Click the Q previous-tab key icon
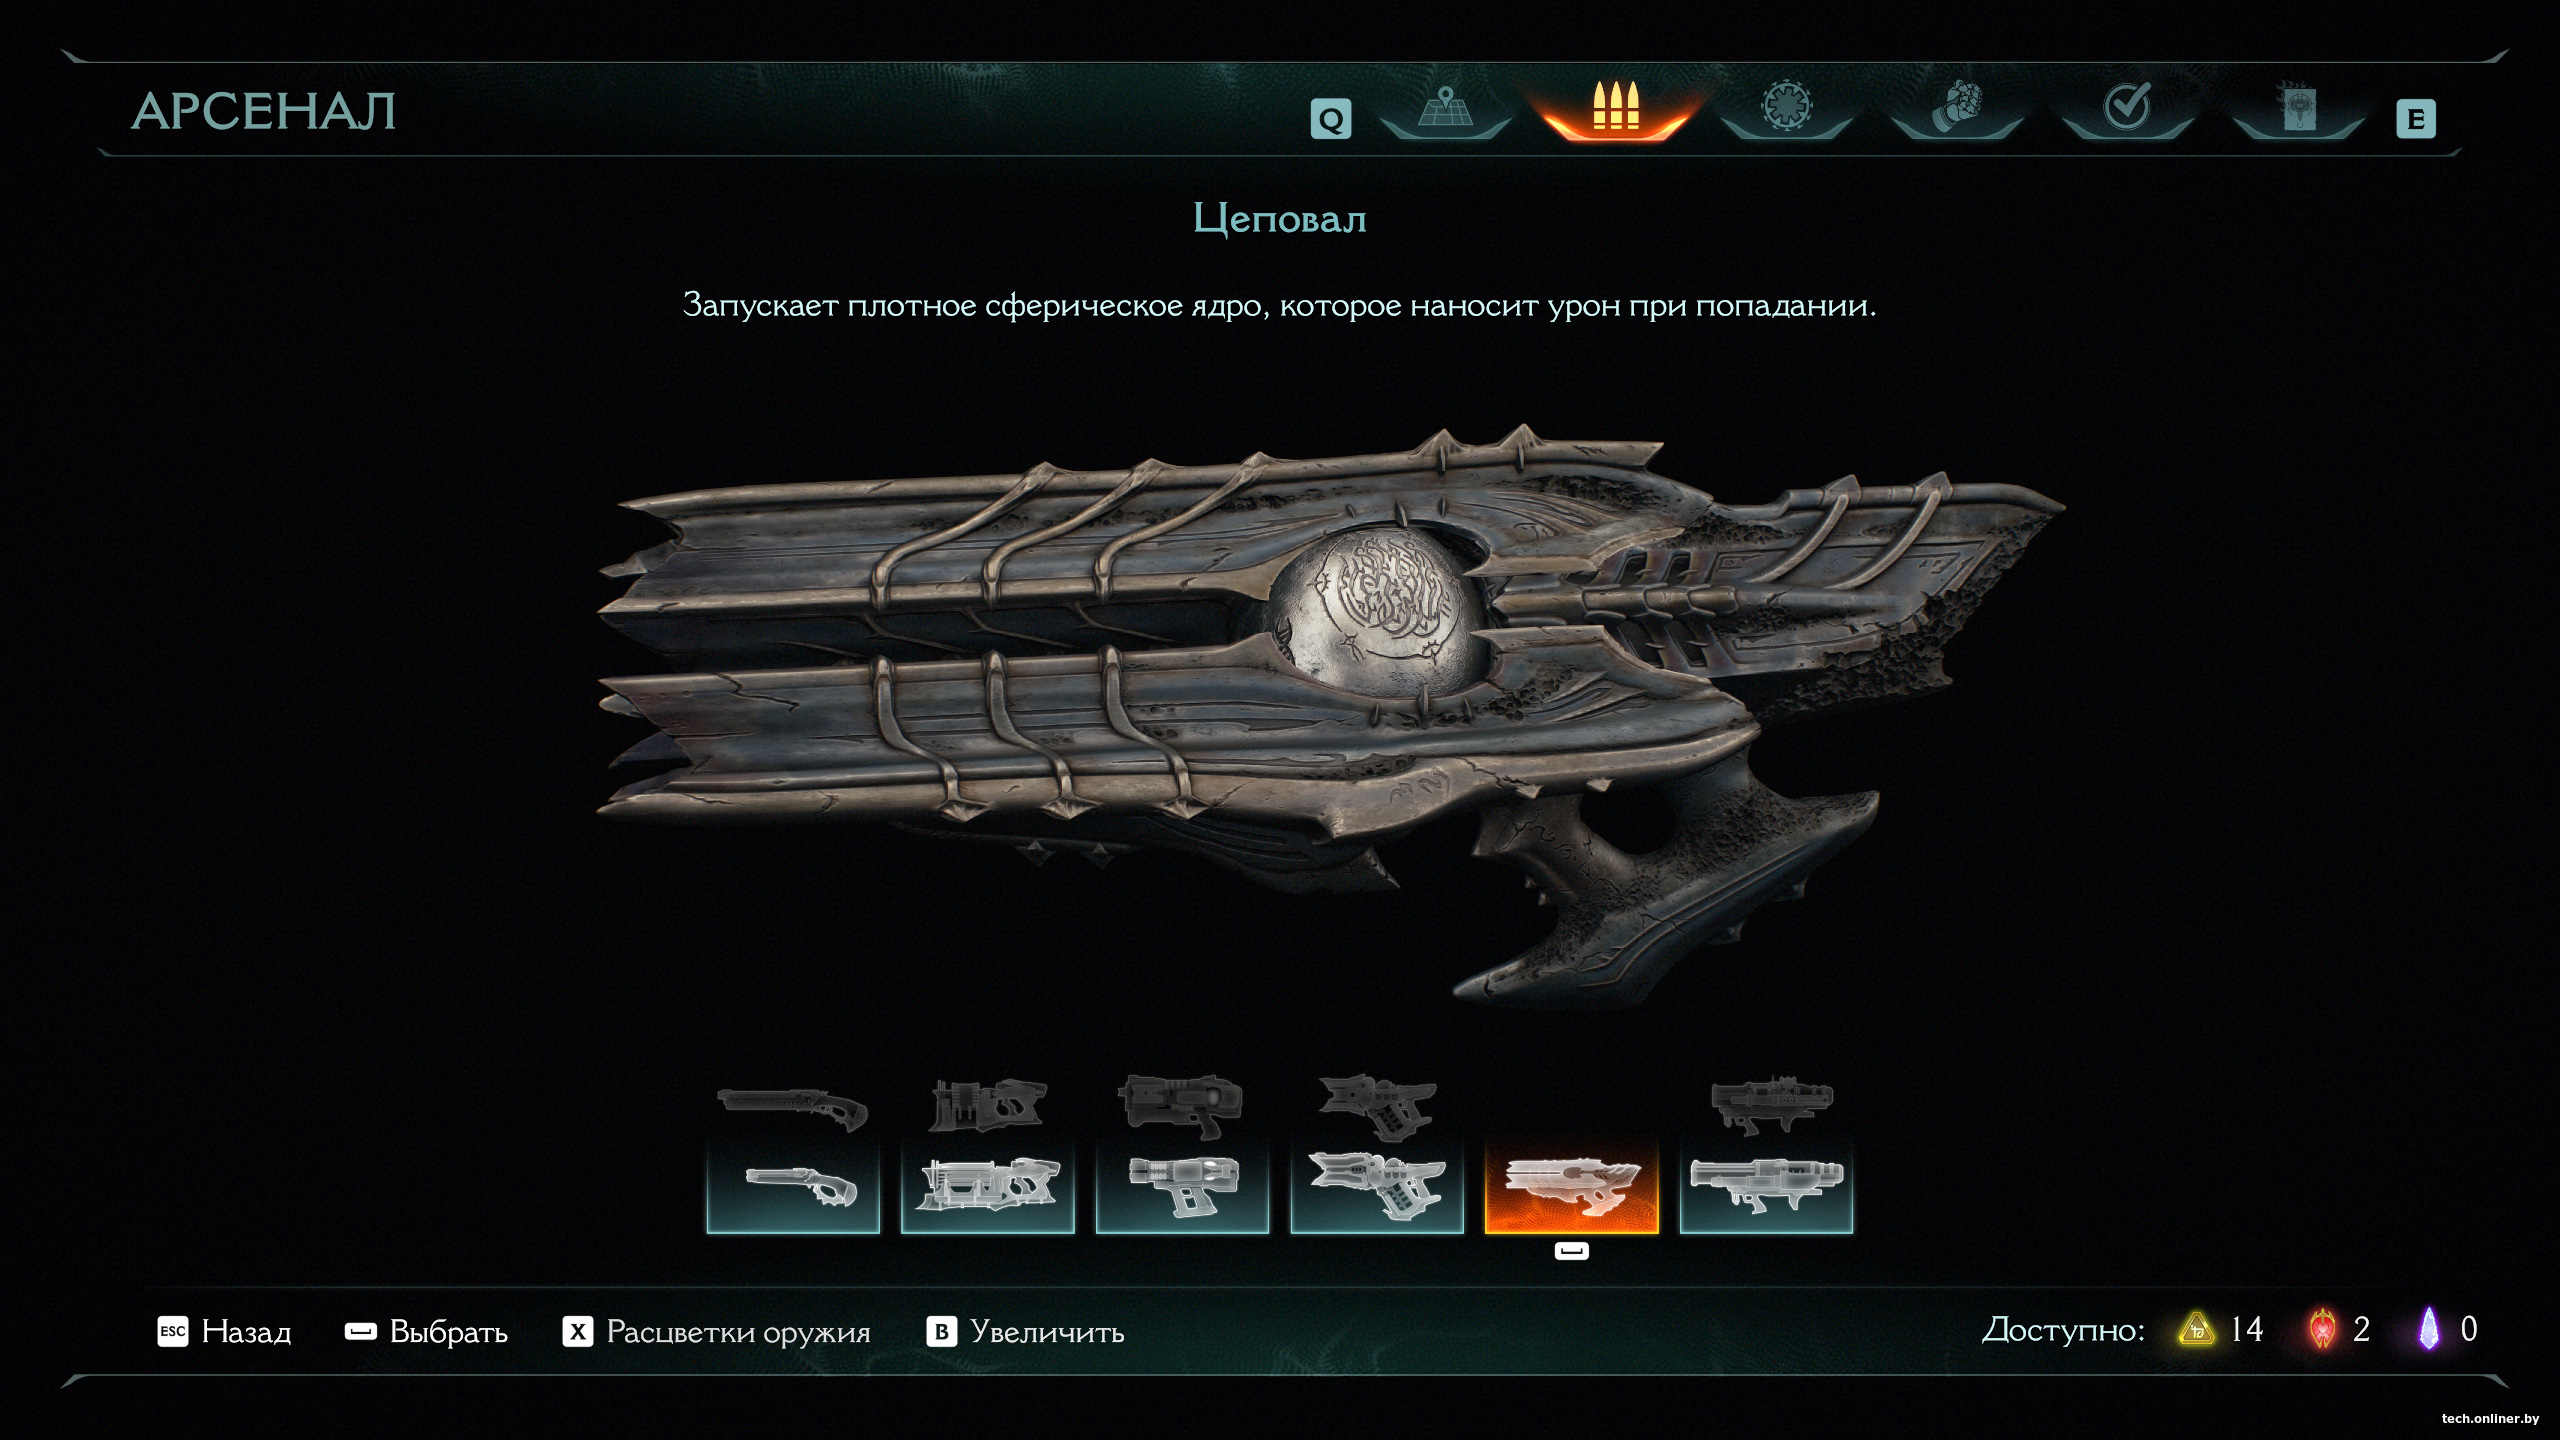Image resolution: width=2560 pixels, height=1440 pixels. (1331, 119)
